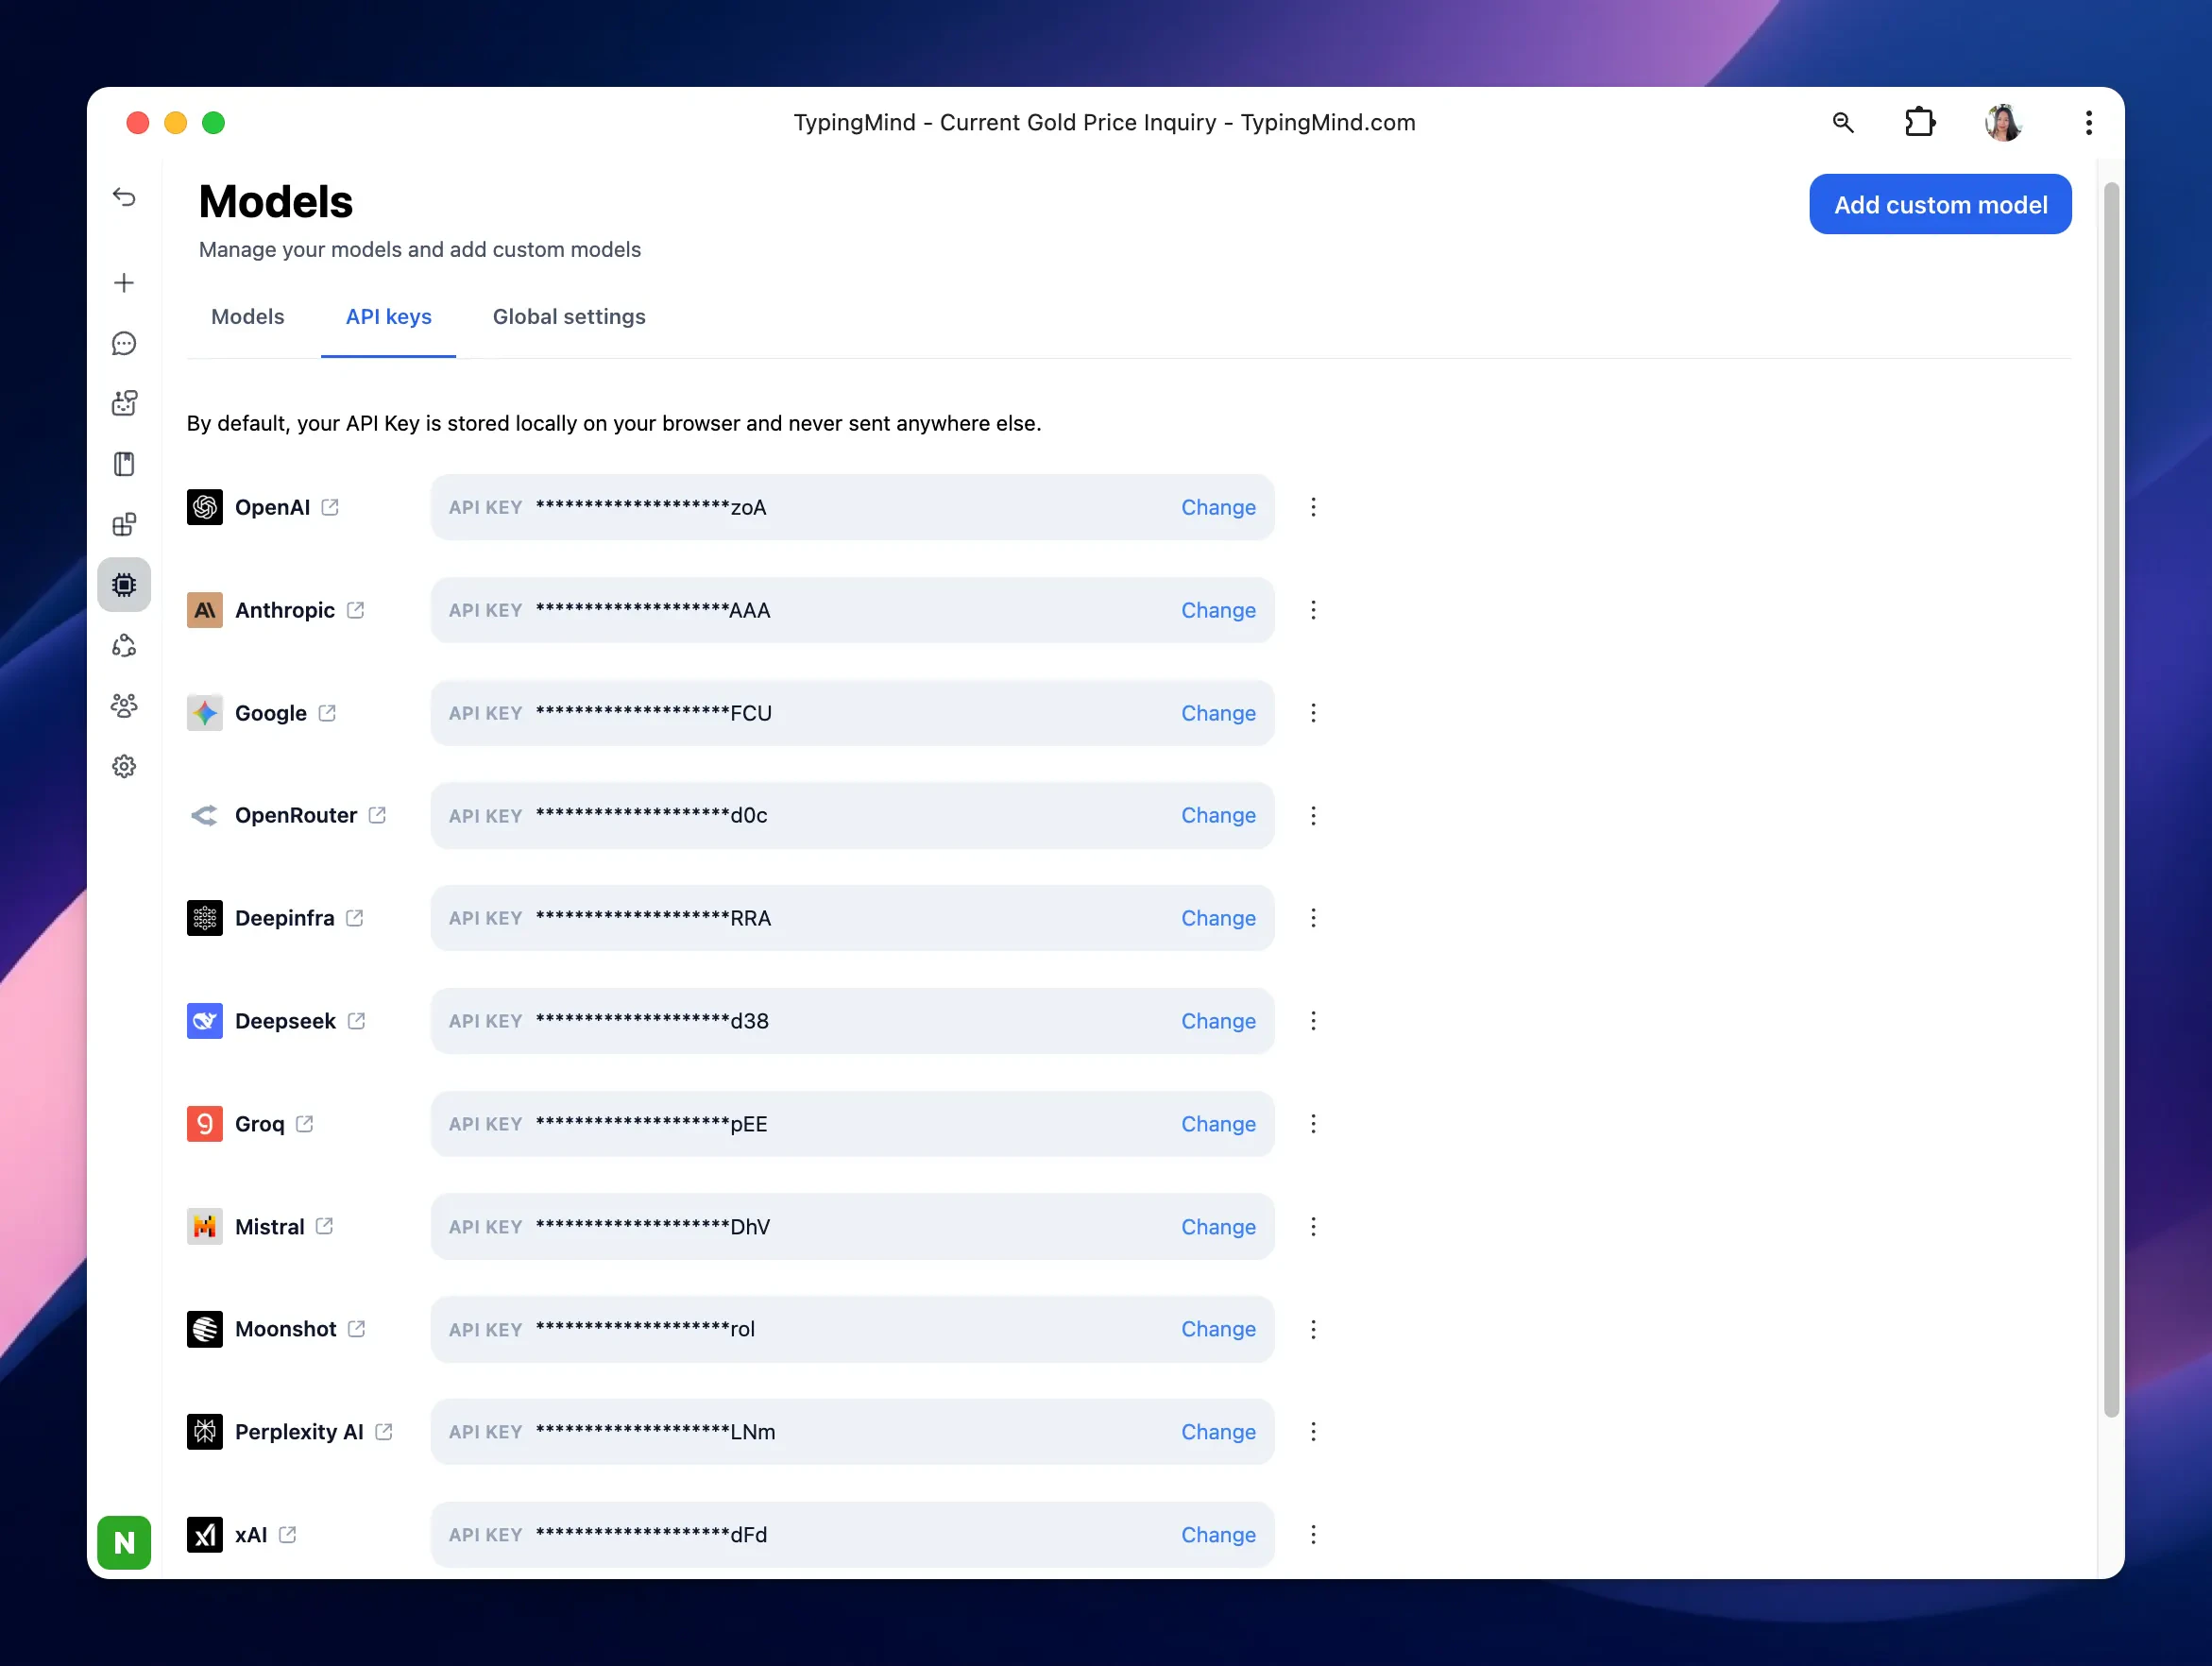The height and width of the screenshot is (1666, 2212).
Task: Open the OpenRouter row kebab menu
Action: click(x=1313, y=816)
